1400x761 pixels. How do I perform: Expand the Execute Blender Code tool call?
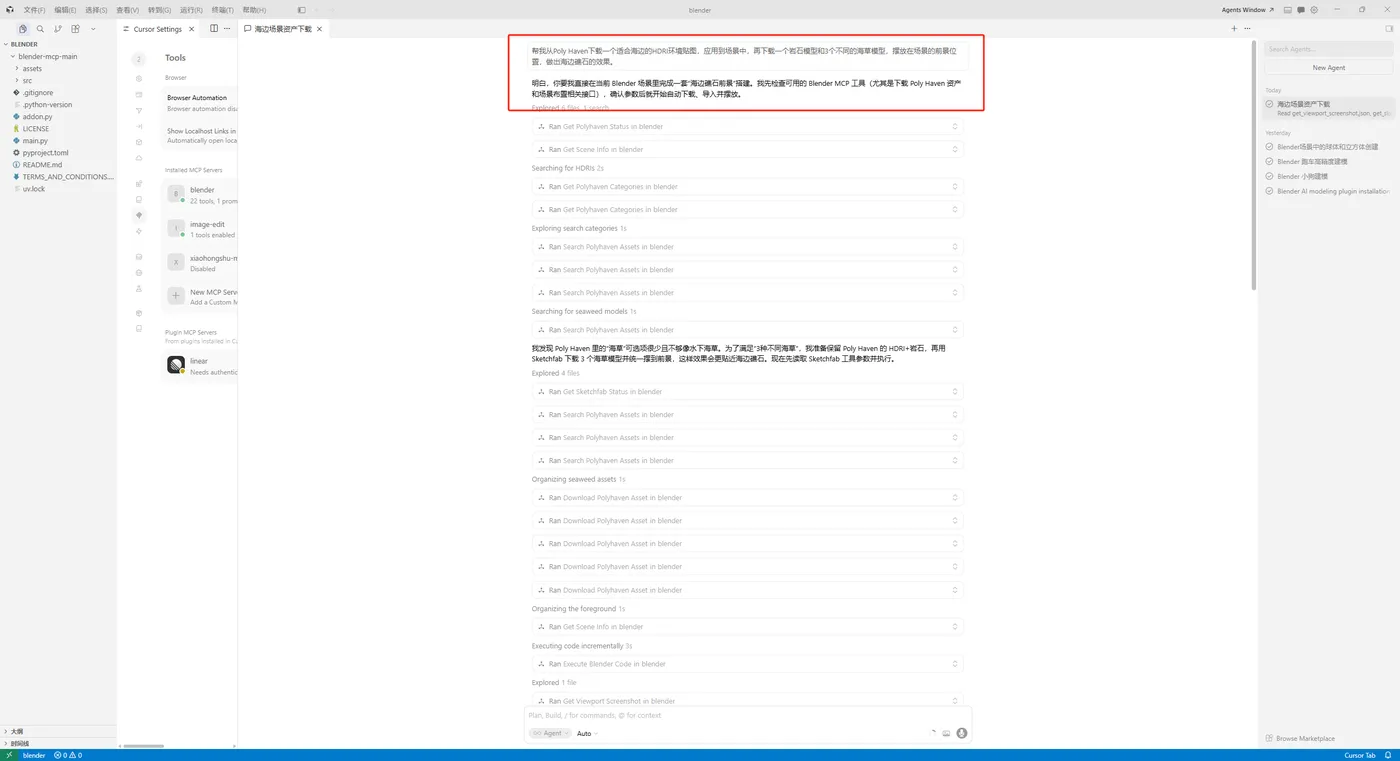tap(748, 664)
